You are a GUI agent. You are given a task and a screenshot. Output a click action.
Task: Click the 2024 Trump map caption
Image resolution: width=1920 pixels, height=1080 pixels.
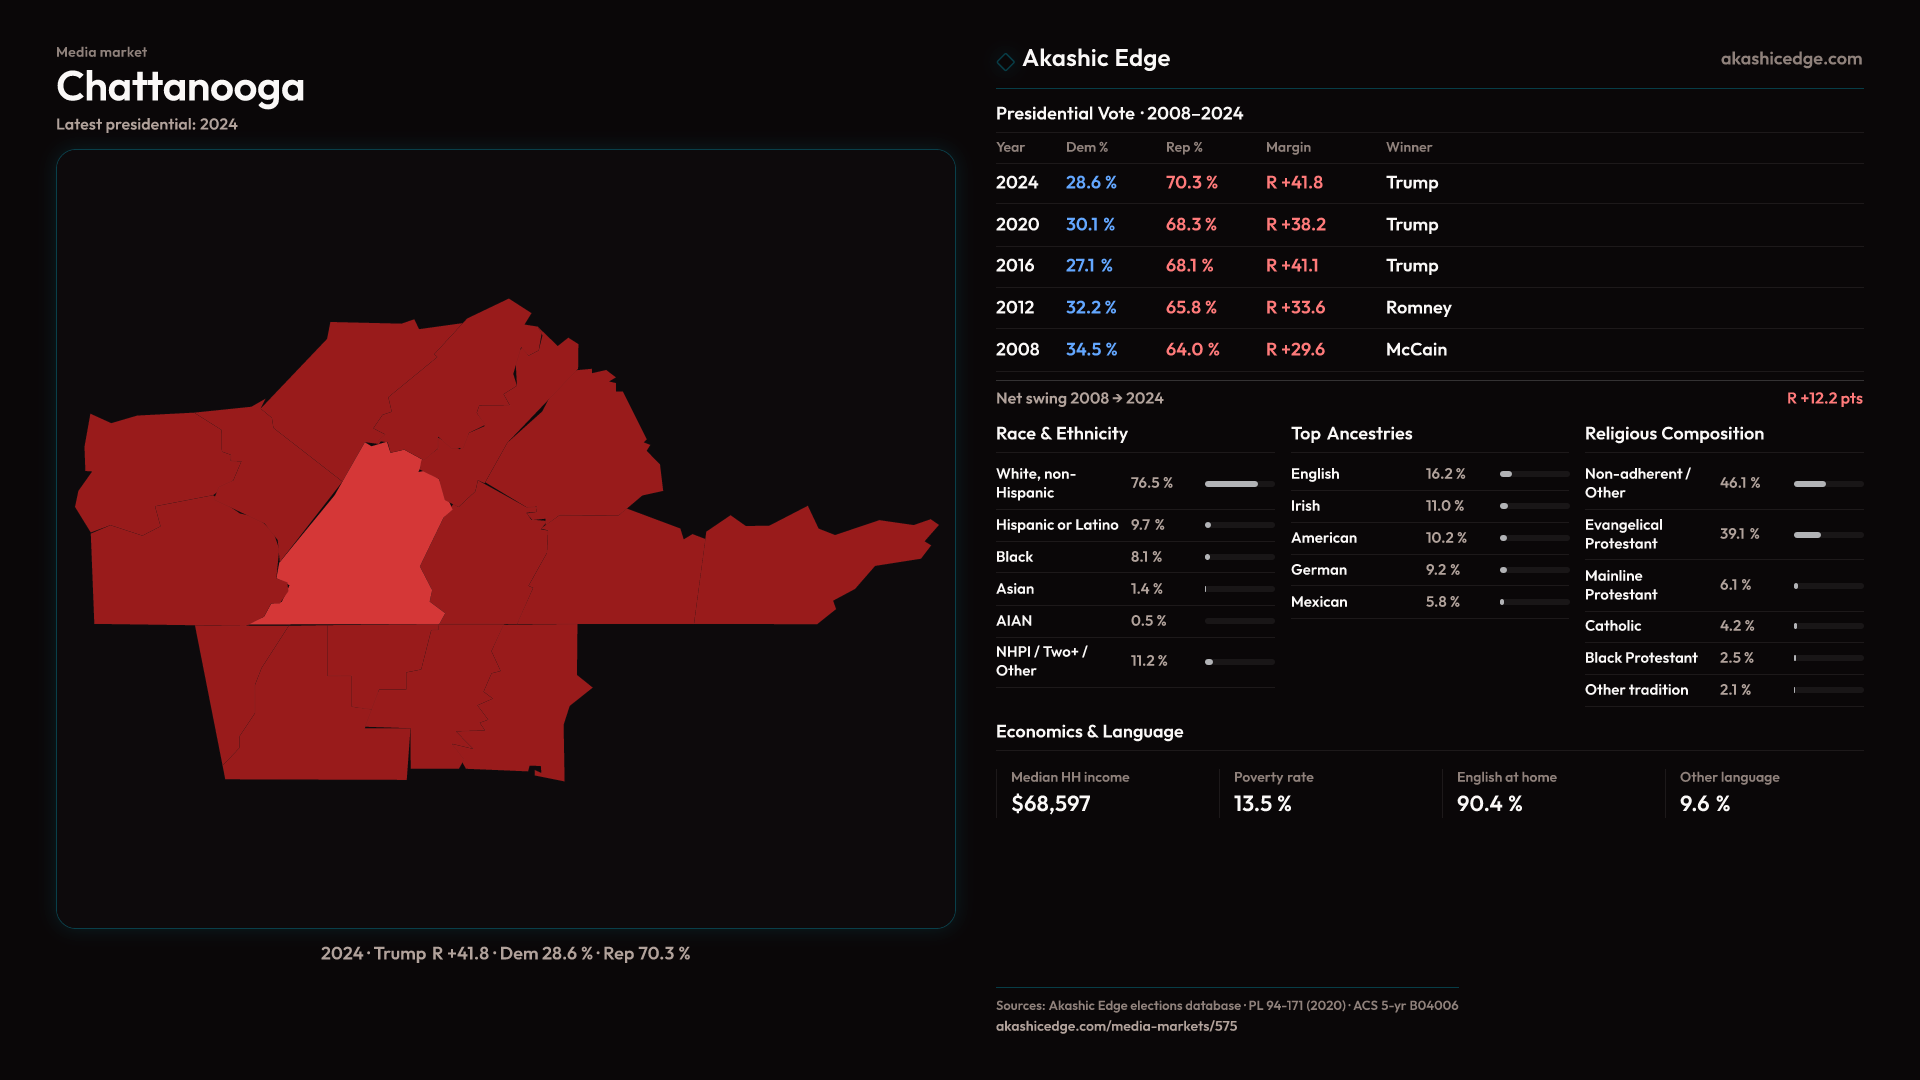point(505,954)
